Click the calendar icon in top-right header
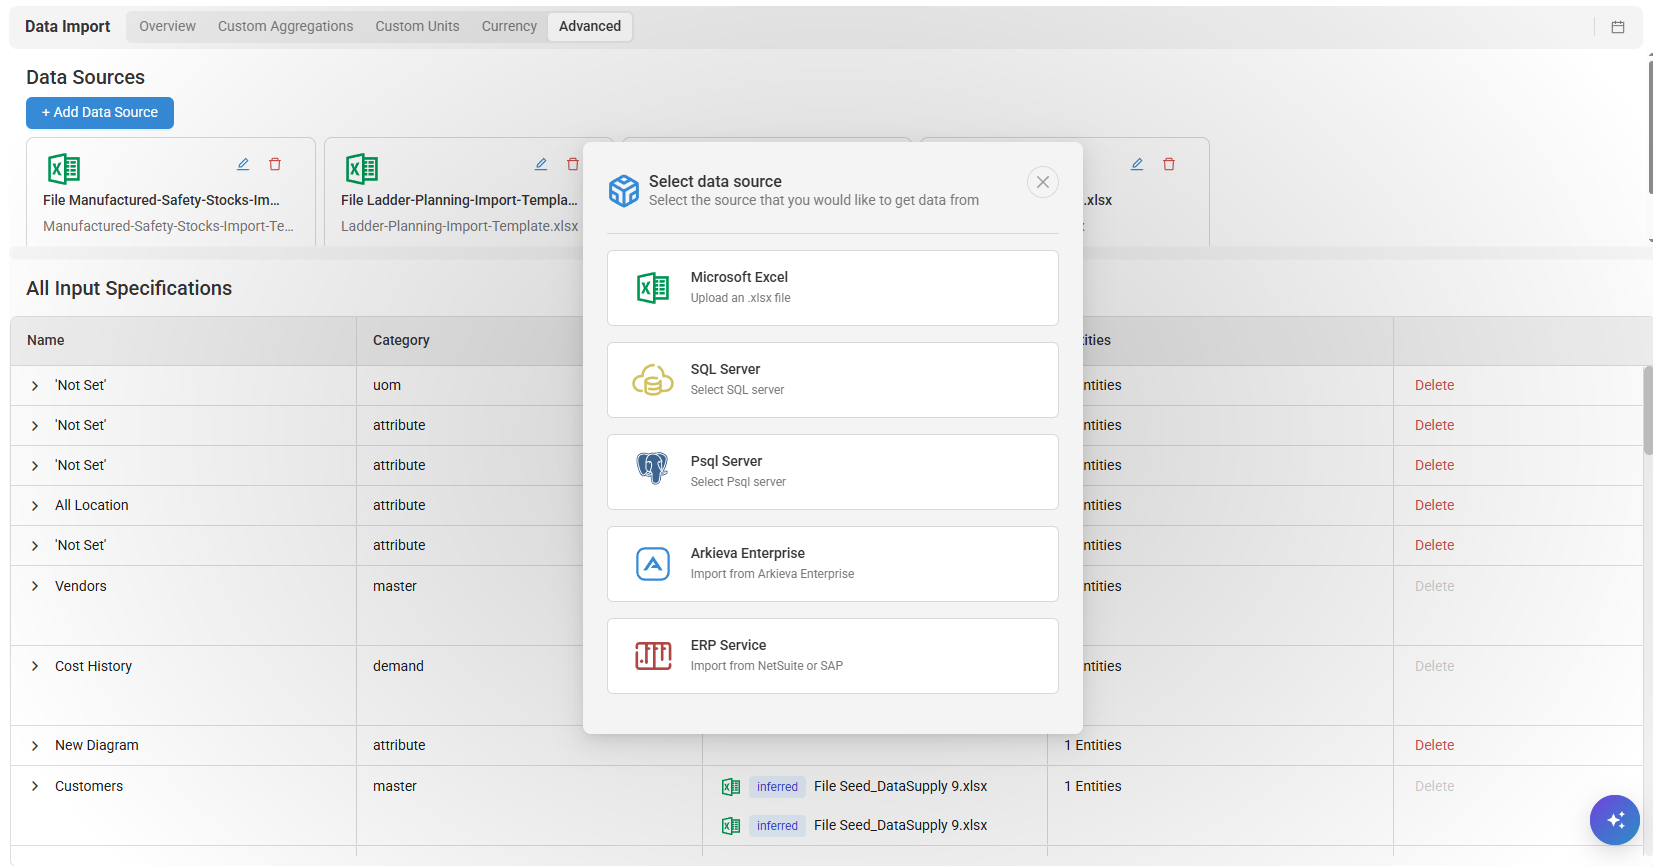Image resolution: width=1653 pixels, height=866 pixels. click(x=1617, y=27)
